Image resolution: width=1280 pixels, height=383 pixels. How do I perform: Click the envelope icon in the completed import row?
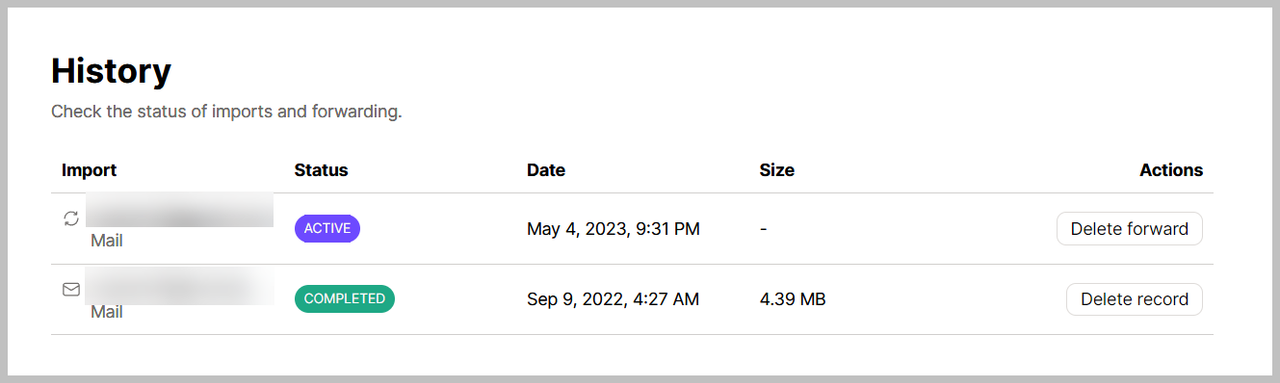point(71,289)
